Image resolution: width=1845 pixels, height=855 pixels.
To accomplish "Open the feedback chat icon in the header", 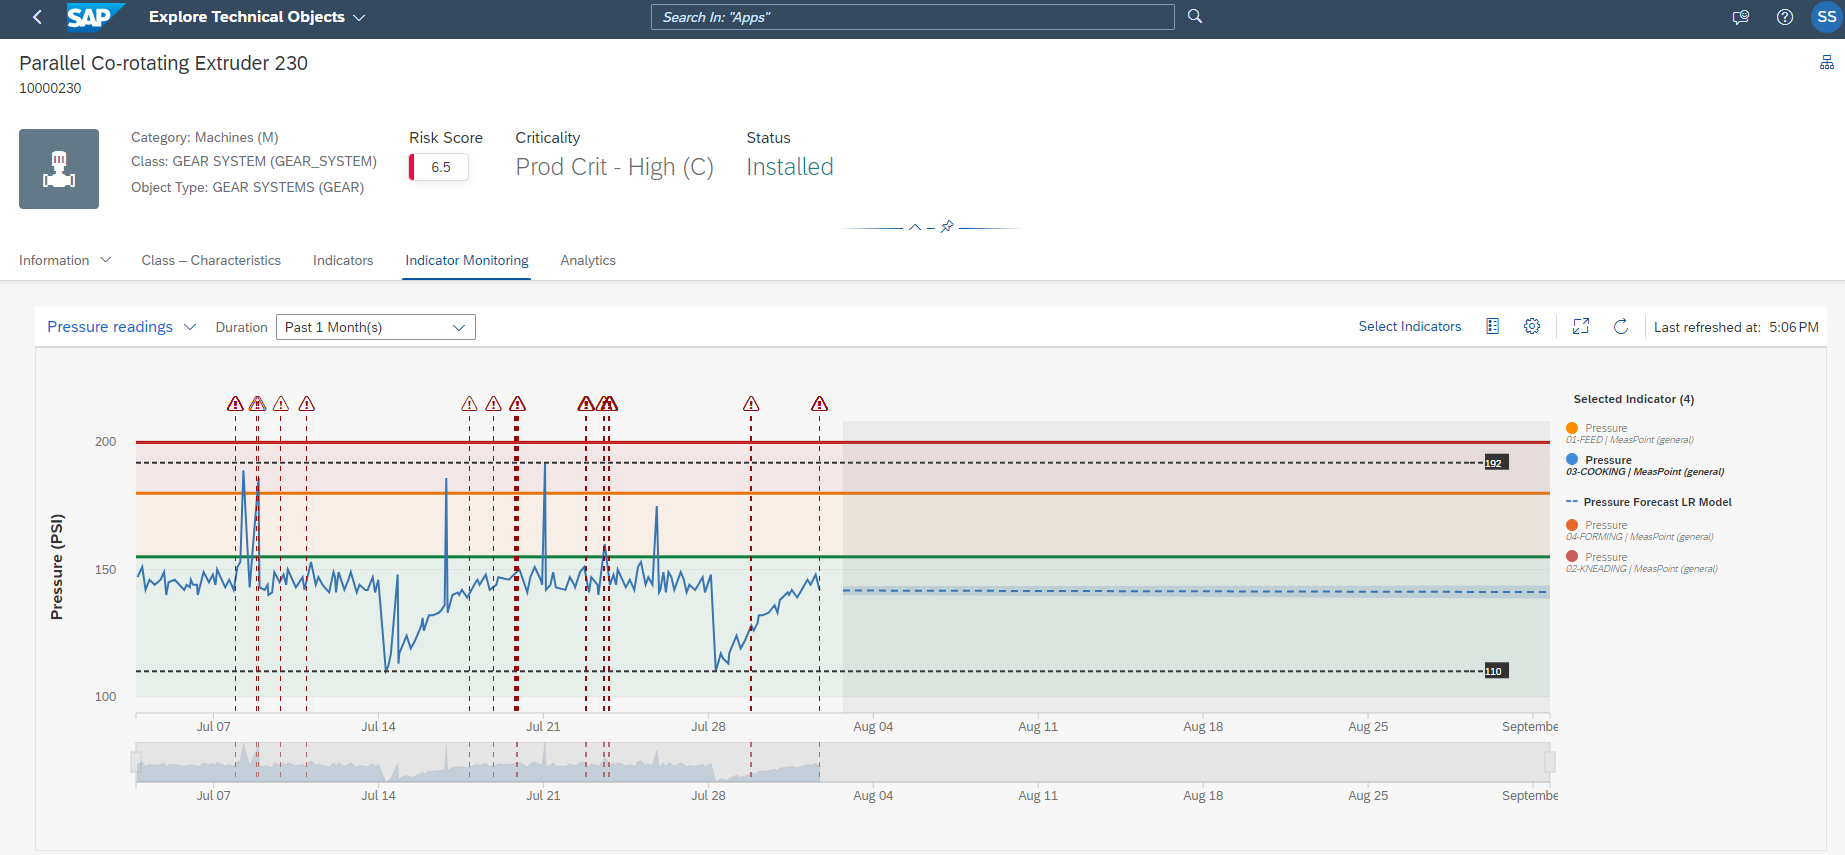I will pos(1741,17).
